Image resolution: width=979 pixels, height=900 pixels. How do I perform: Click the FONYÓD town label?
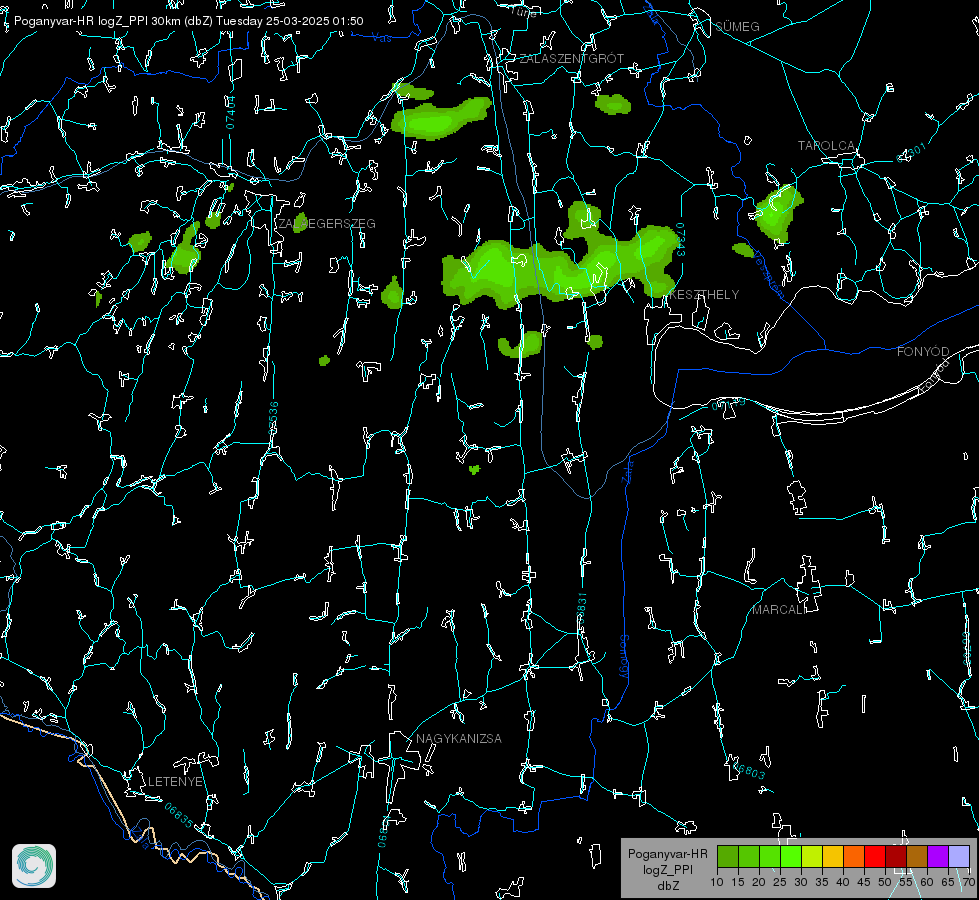[x=923, y=352]
